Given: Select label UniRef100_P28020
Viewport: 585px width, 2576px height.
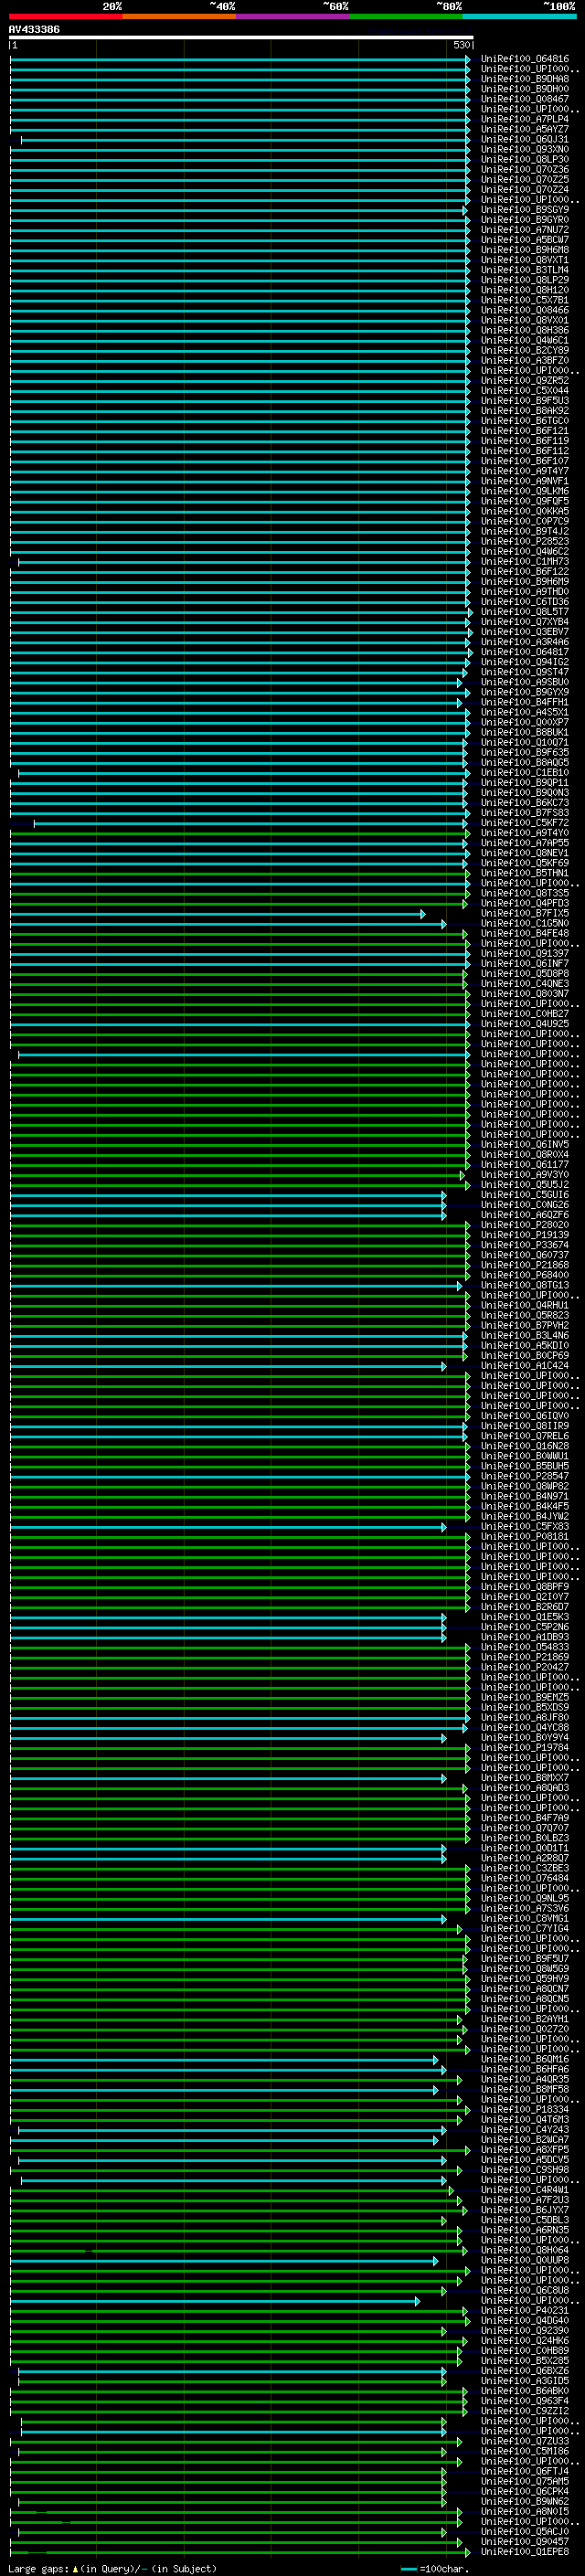Looking at the screenshot, I should [x=525, y=1225].
